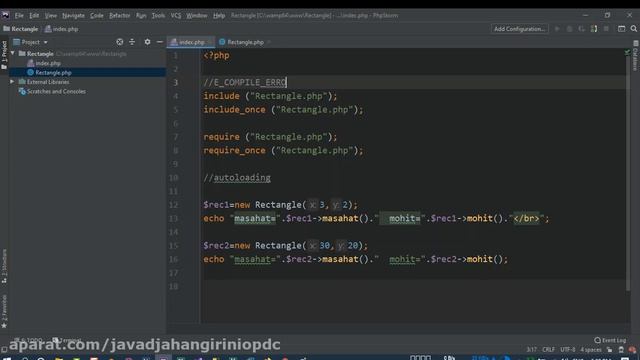Screen dimensions: 640x360
Task: Open Search Everywhere magnifier icon
Action: [x=633, y=29]
